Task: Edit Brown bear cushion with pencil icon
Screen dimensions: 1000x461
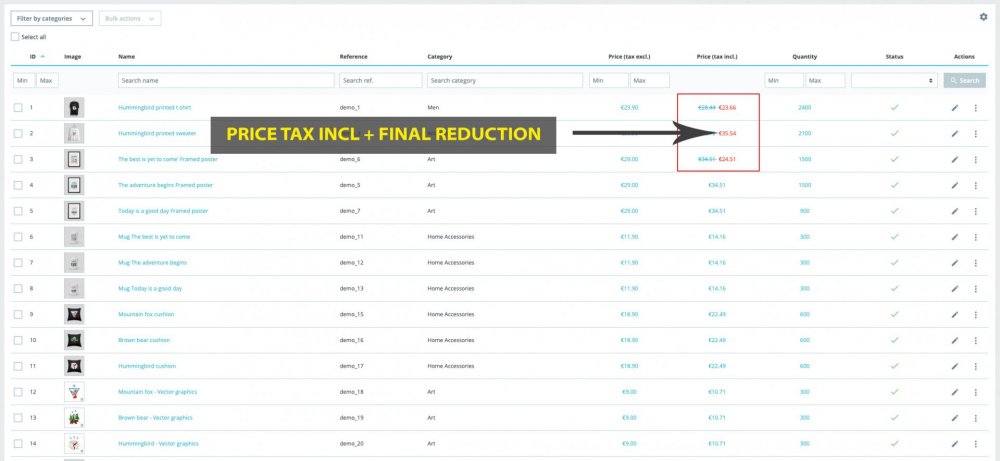Action: [x=955, y=340]
